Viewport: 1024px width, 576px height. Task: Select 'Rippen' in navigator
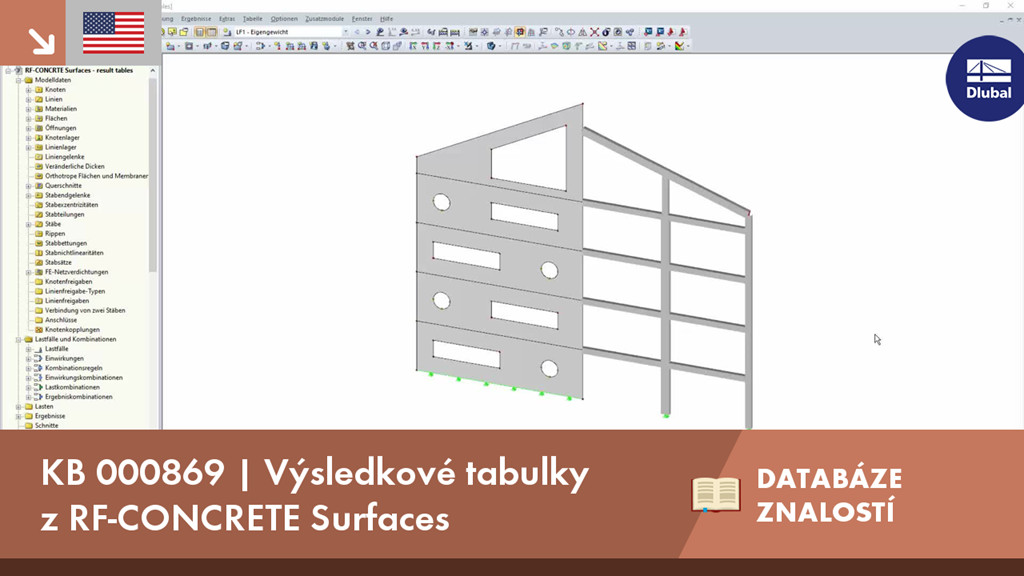click(55, 234)
